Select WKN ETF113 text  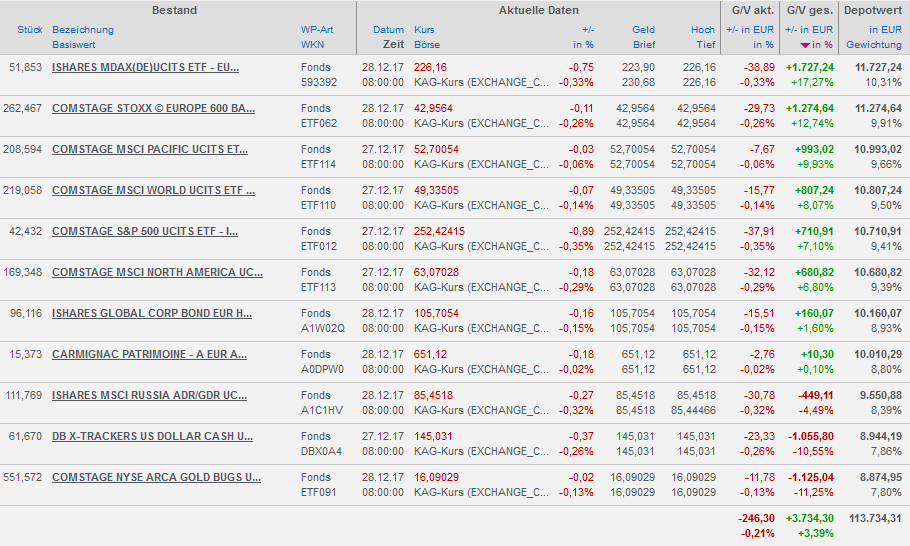319,287
